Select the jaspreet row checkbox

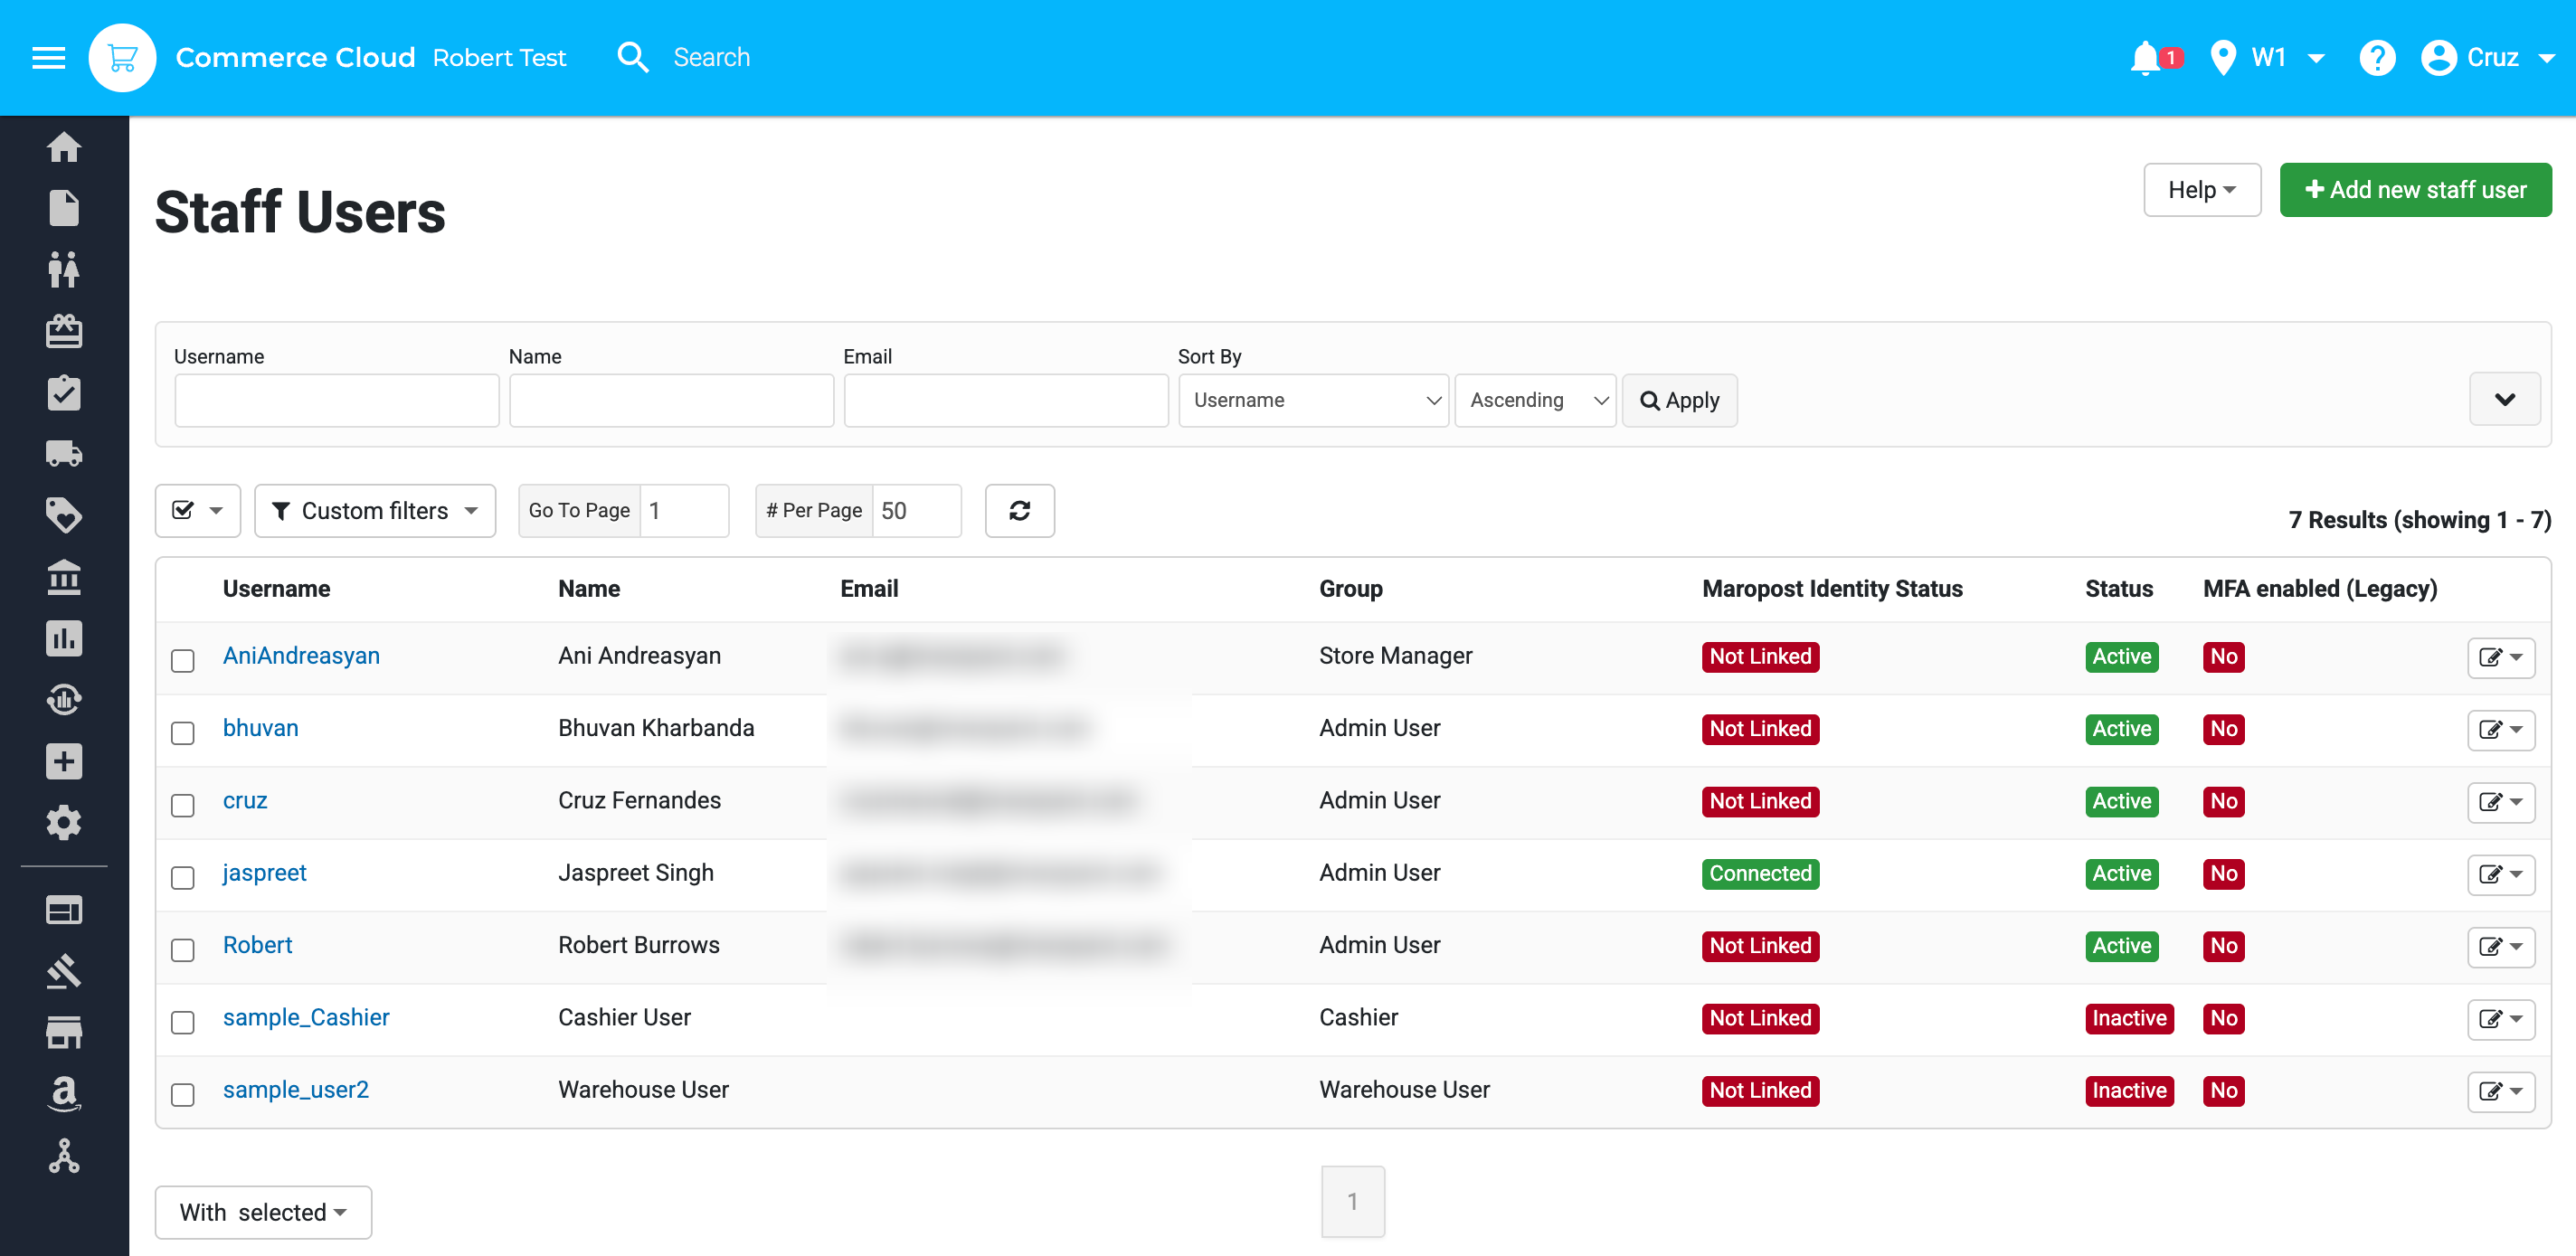pos(183,877)
